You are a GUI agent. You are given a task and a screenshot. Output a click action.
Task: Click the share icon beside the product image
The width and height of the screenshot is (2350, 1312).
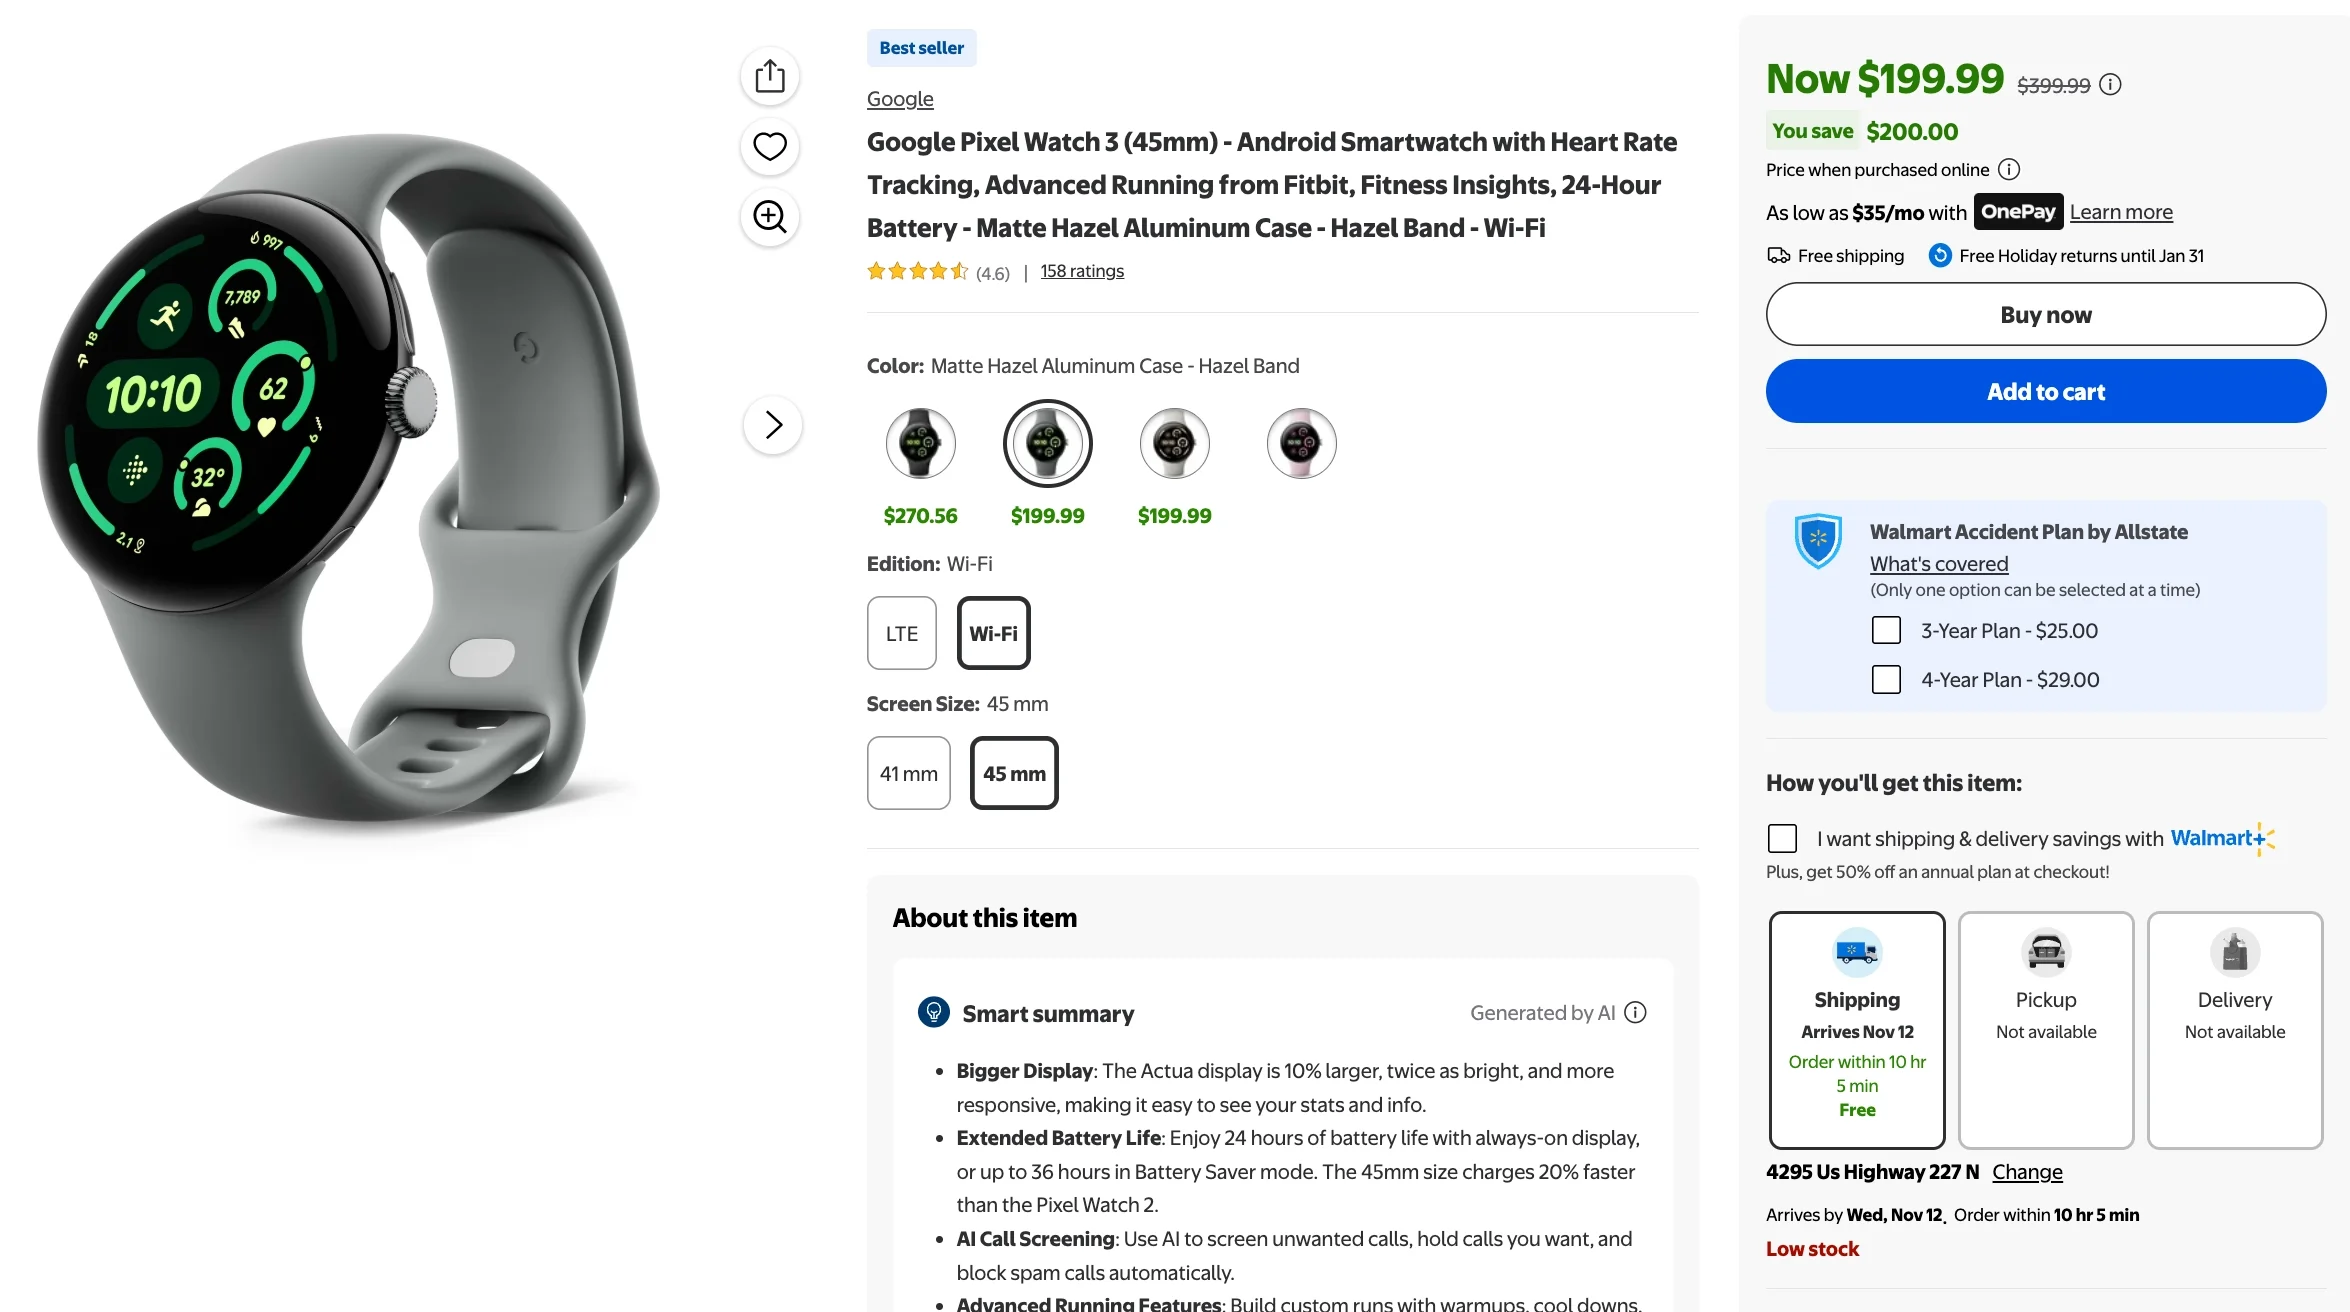[x=769, y=76]
